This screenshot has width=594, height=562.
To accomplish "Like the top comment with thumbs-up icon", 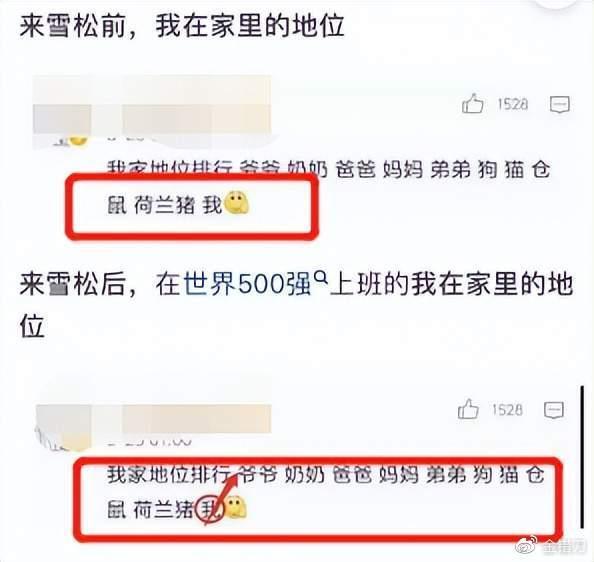I will point(472,103).
